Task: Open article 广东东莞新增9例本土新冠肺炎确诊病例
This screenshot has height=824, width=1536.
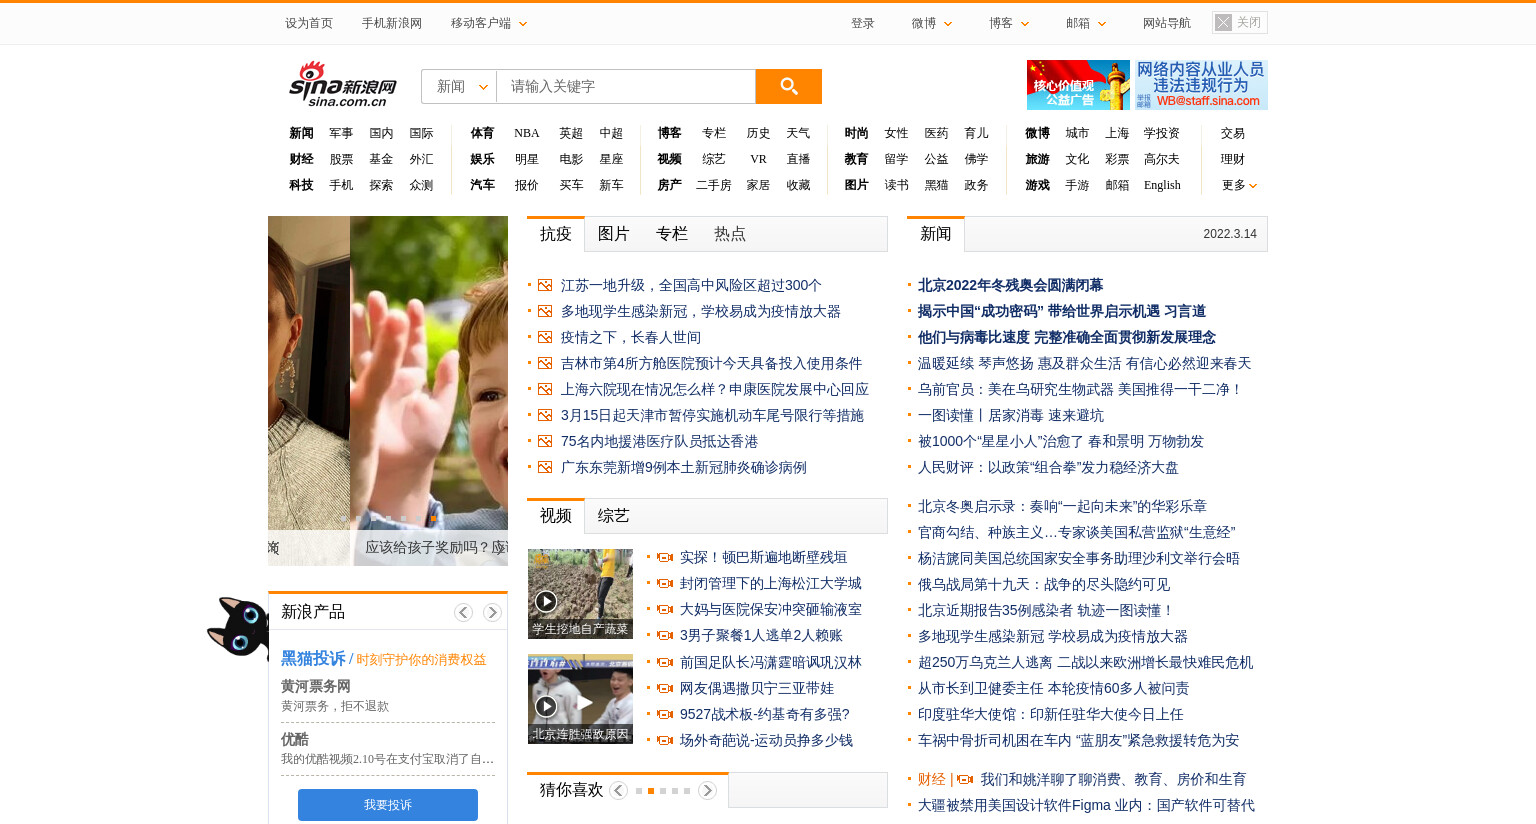Action: [x=684, y=467]
